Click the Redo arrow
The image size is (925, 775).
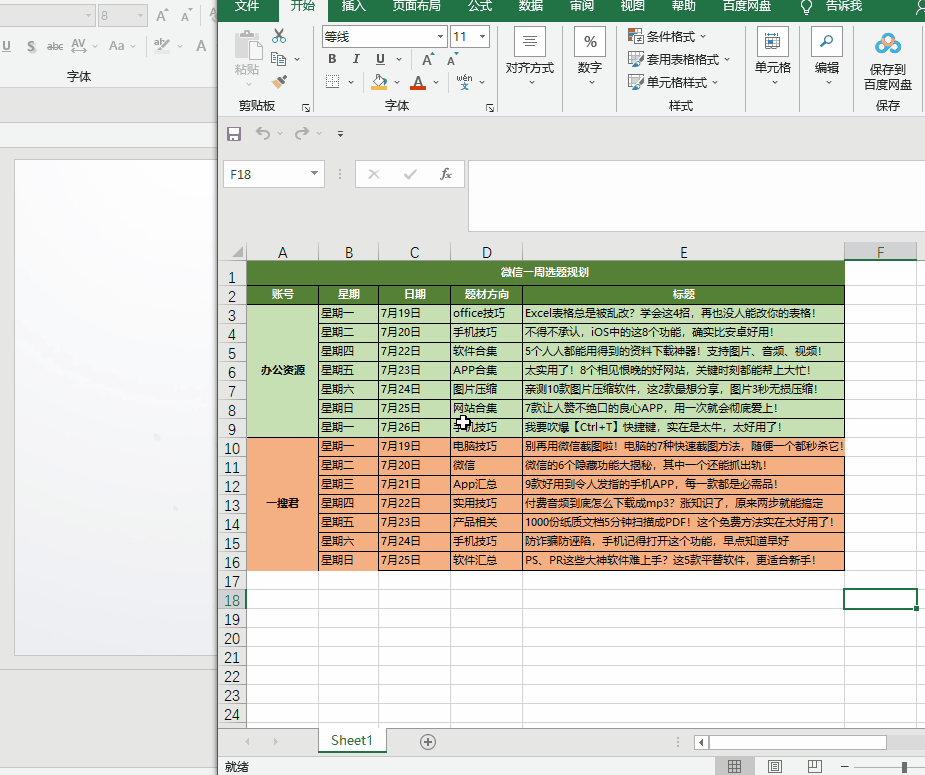(301, 134)
